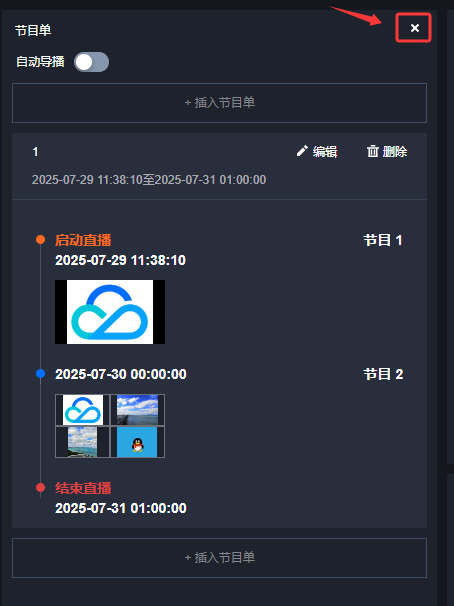Select the seaside coast photo thumbnail

[83, 442]
